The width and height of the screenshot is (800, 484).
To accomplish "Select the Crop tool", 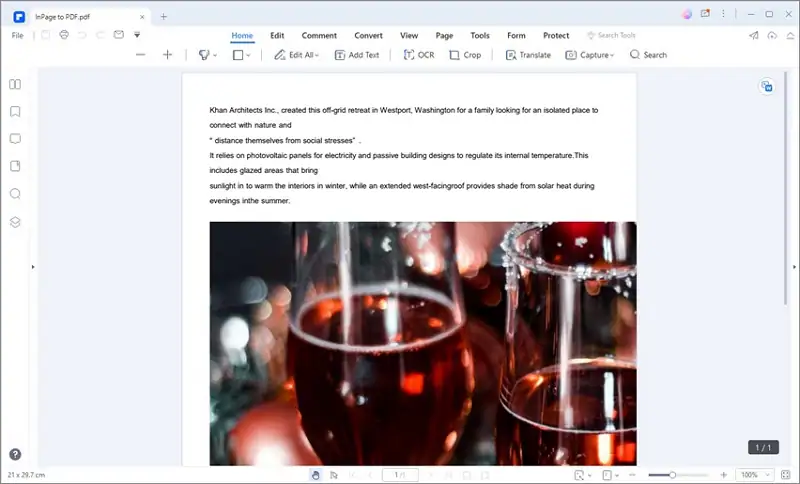I will (465, 55).
